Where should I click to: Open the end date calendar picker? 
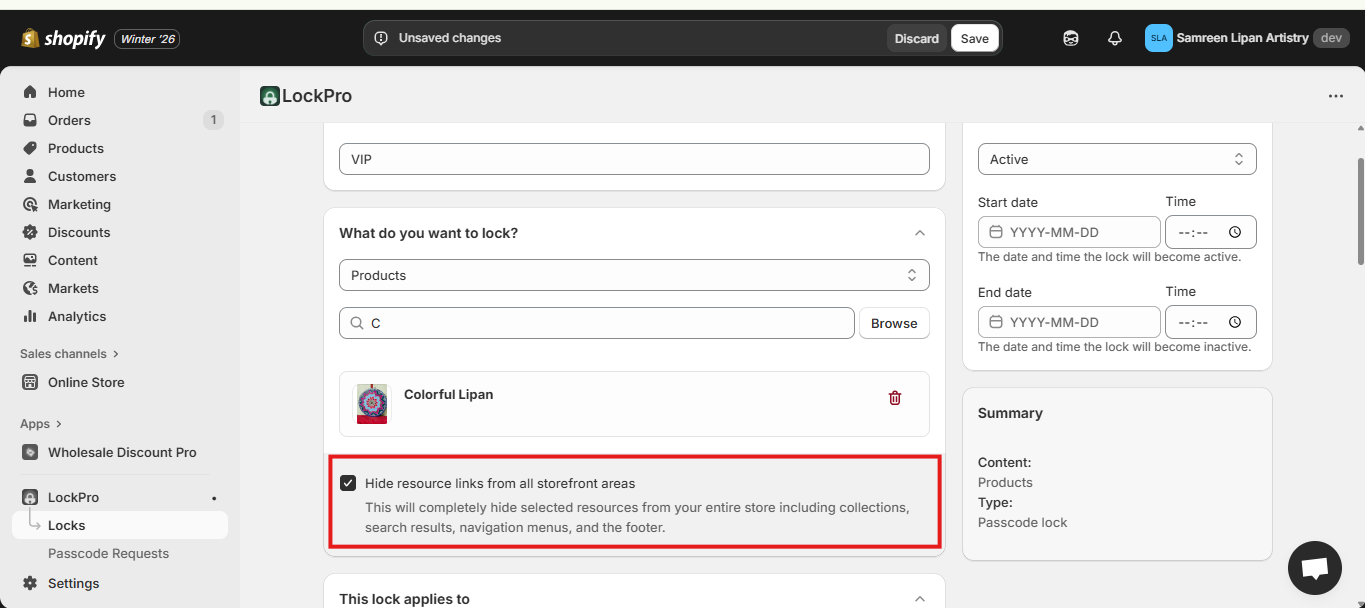(x=995, y=322)
